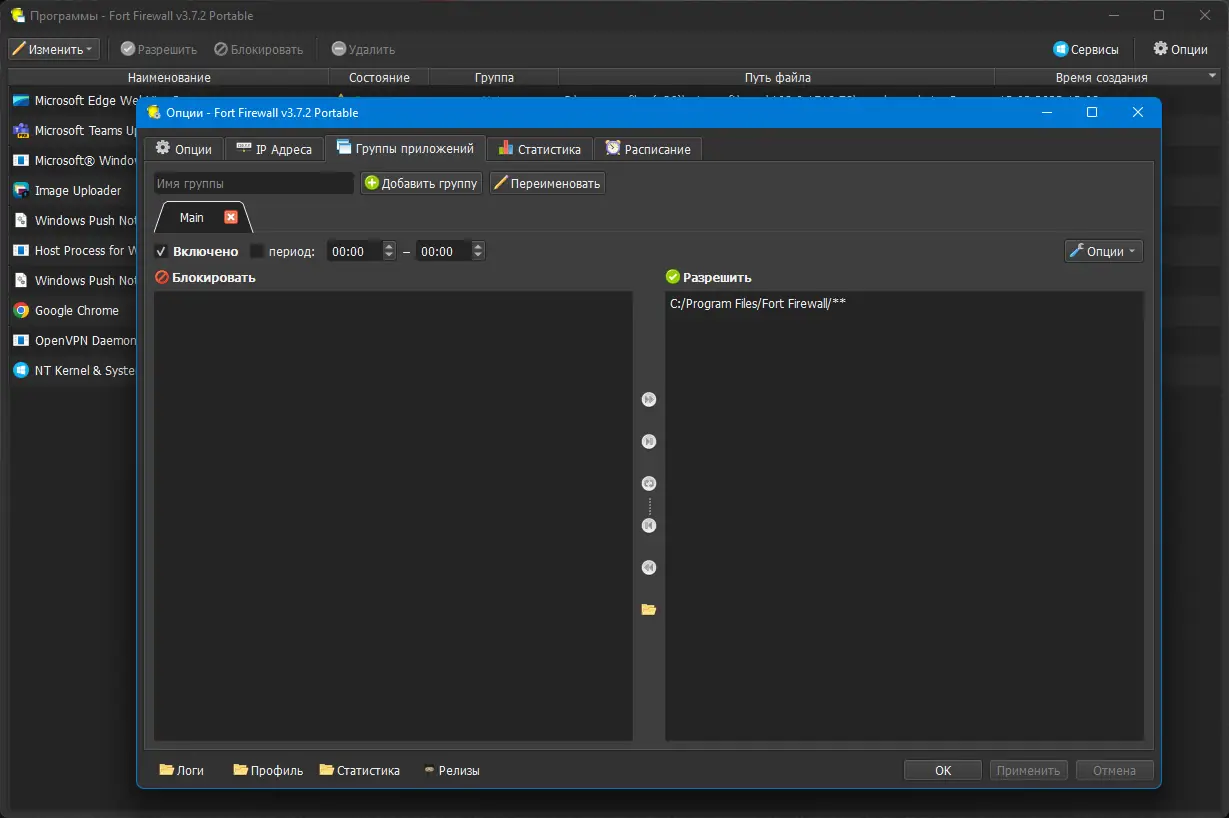Remove the Main group with red X
1229x818 pixels.
(231, 217)
